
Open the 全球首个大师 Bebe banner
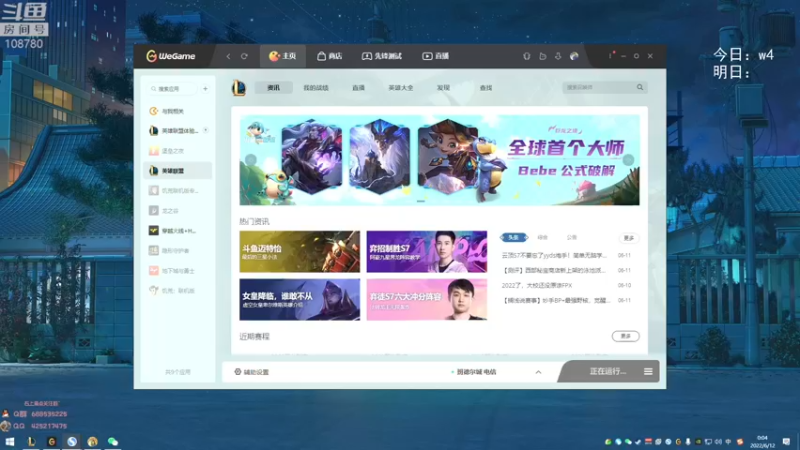[439, 160]
